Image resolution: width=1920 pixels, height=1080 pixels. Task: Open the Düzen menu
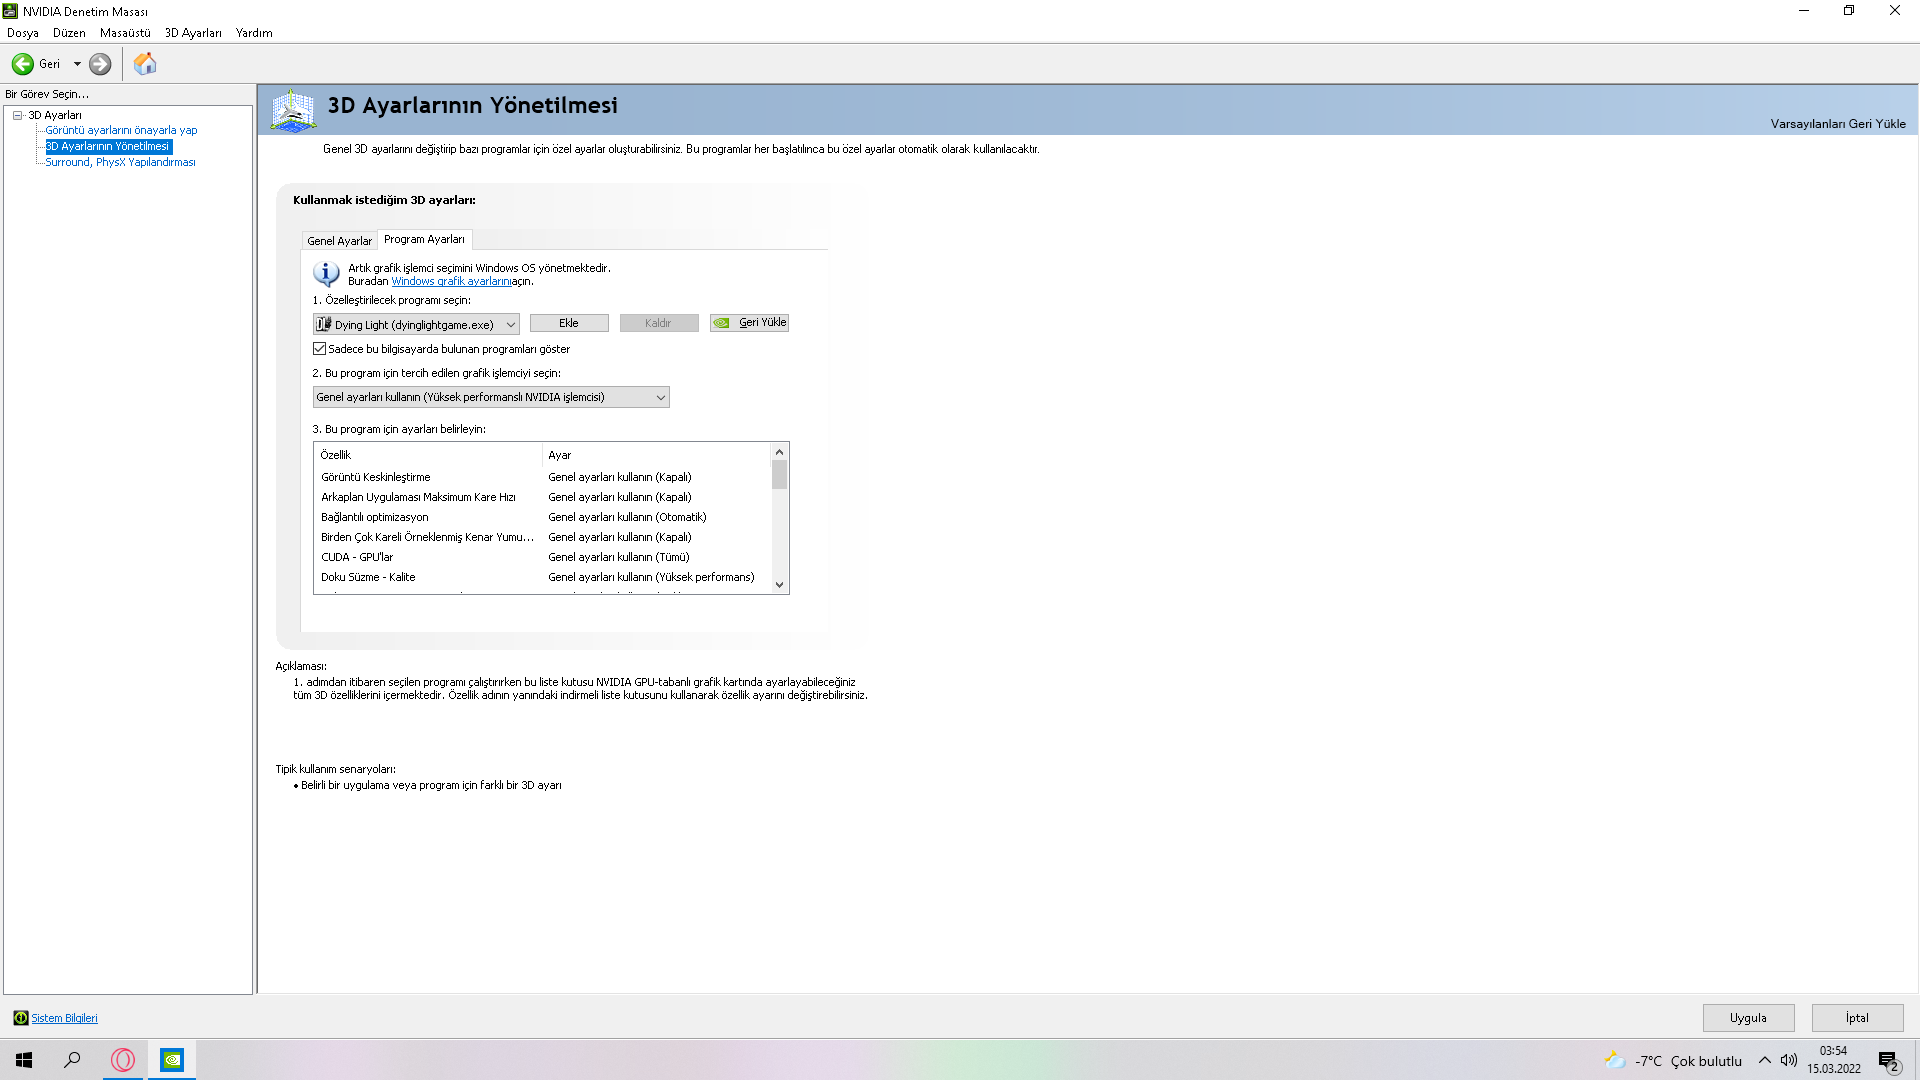click(69, 33)
